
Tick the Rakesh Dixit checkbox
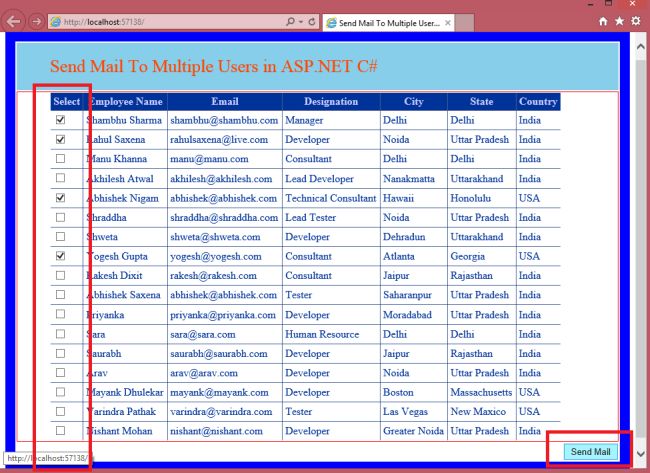tap(61, 275)
